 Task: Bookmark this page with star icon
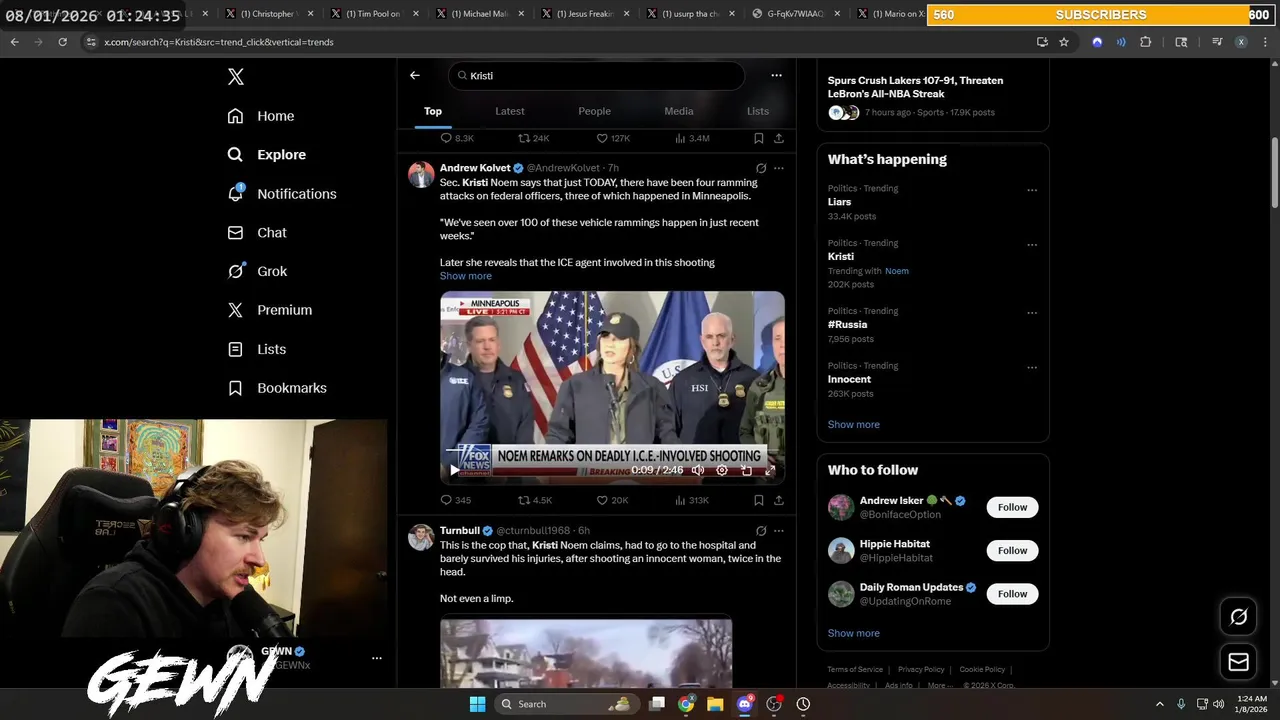click(x=1064, y=42)
